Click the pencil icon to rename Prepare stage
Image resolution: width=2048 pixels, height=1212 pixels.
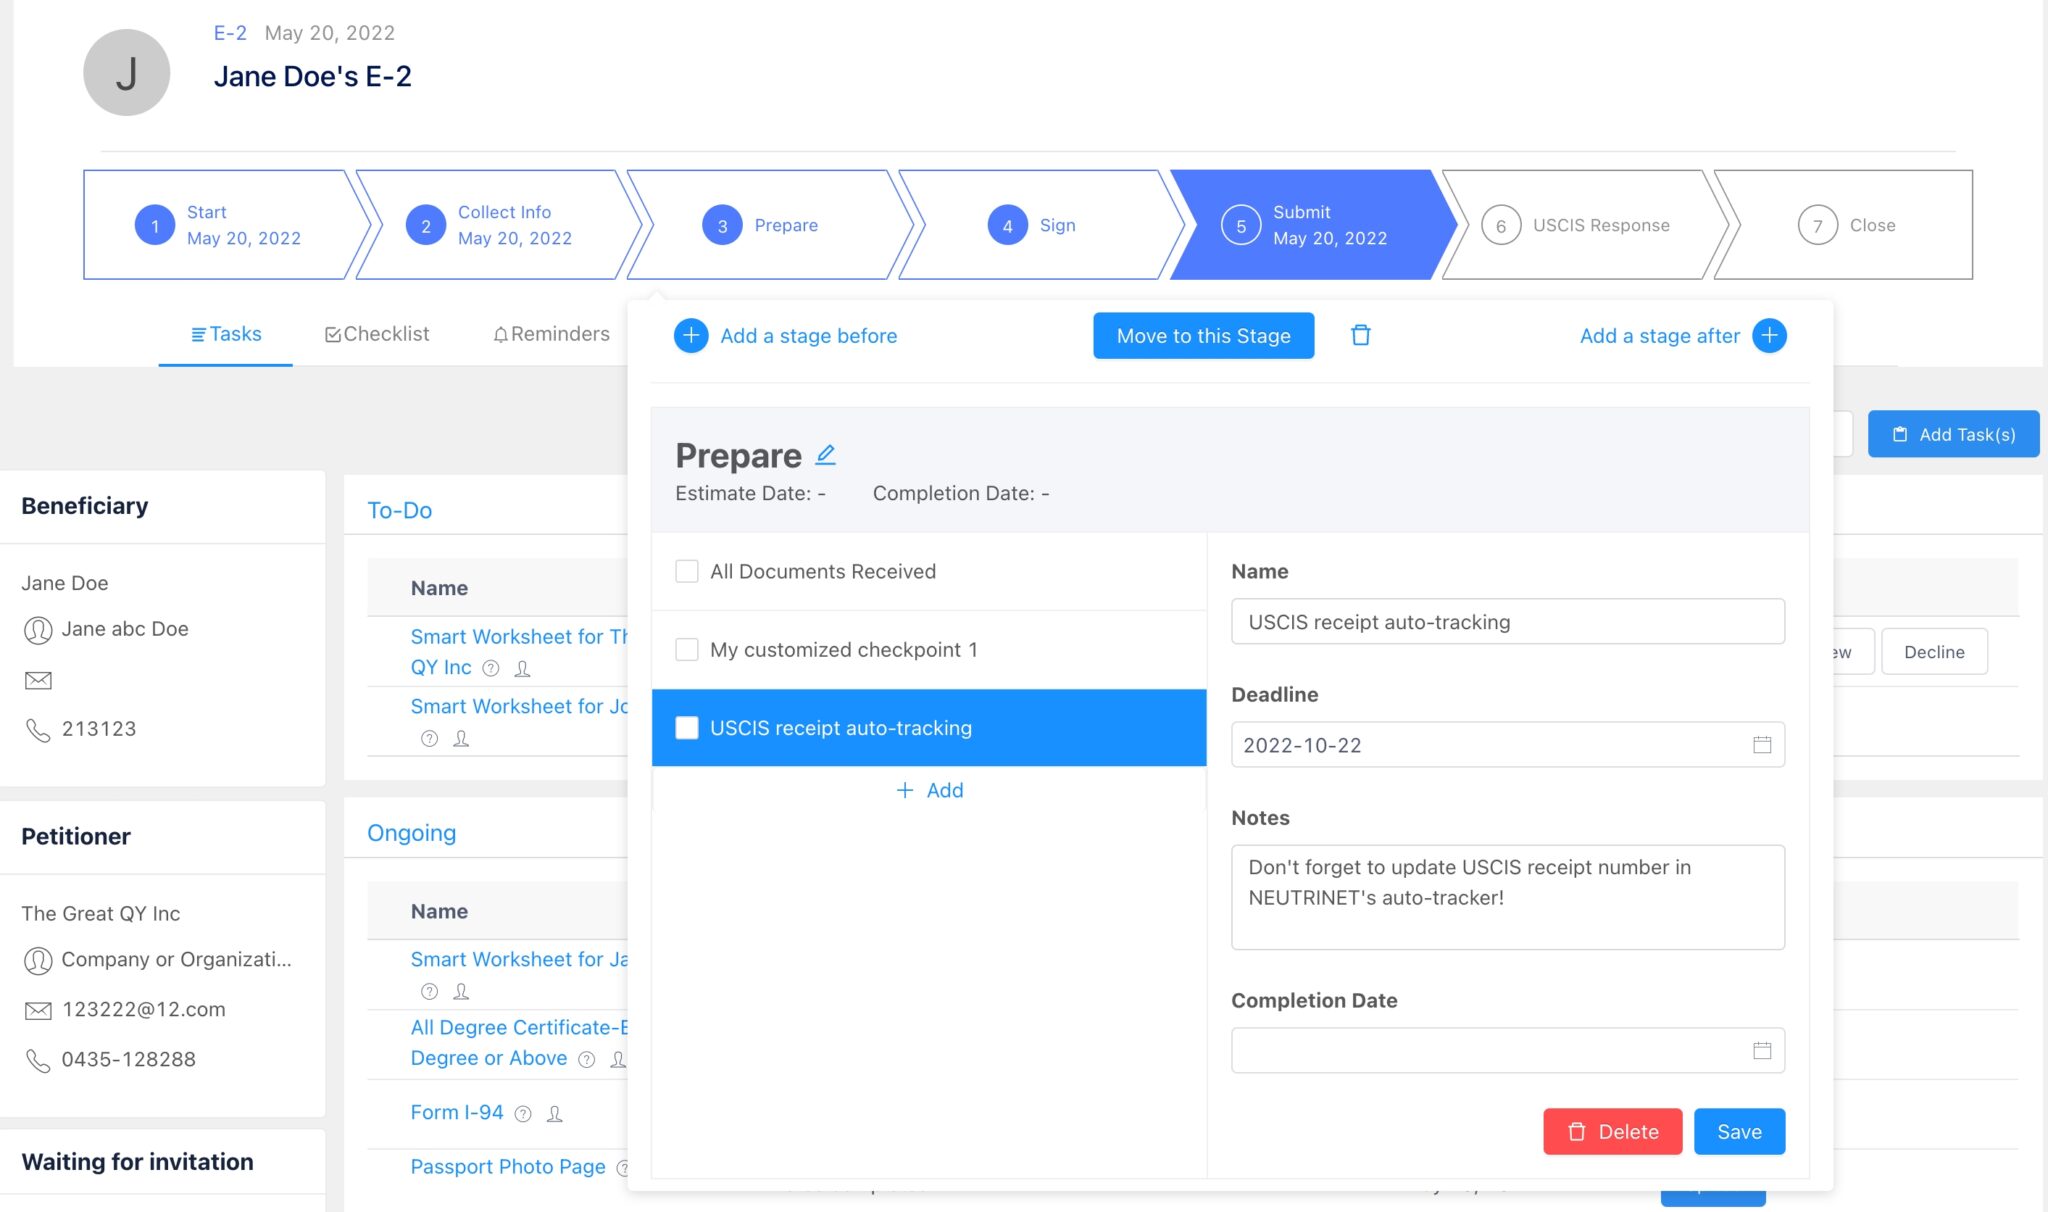pyautogui.click(x=826, y=453)
